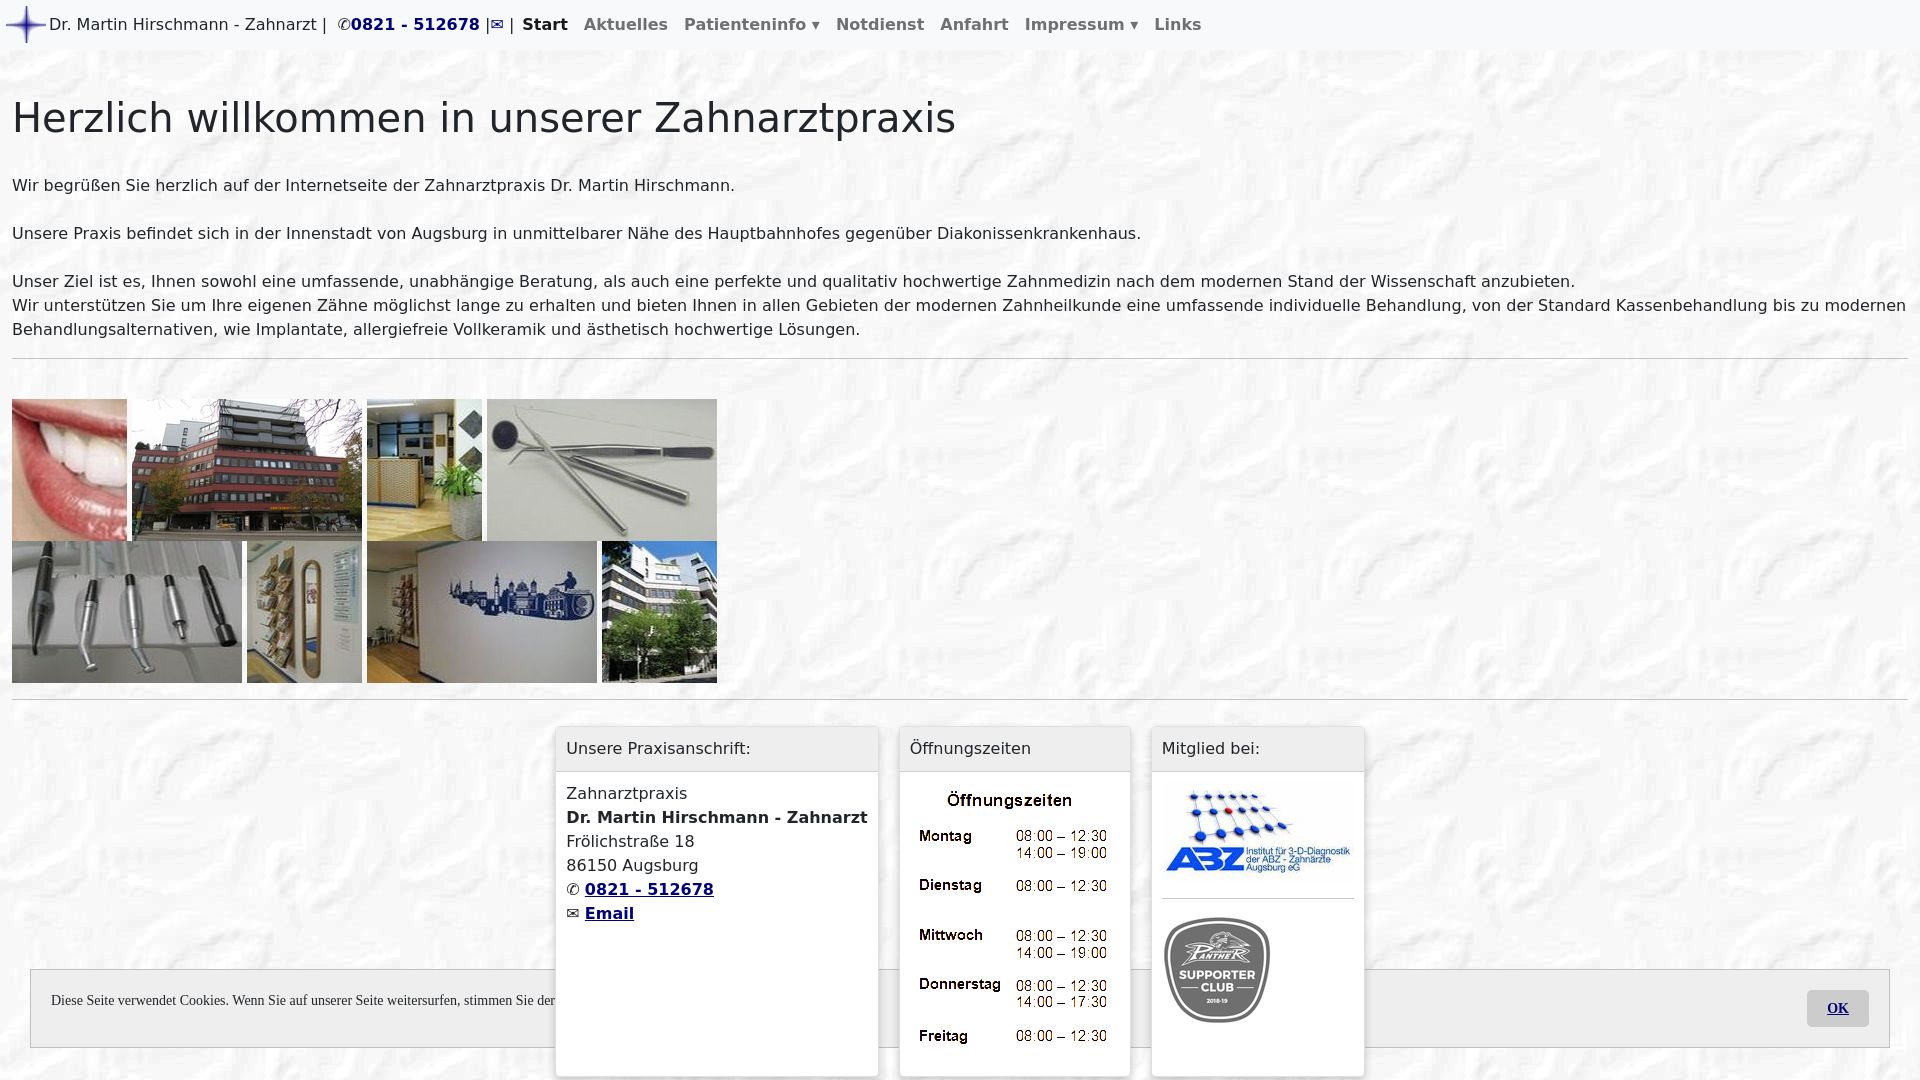Image resolution: width=1920 pixels, height=1080 pixels.
Task: Click the cookie notice text 'Diese Seite verwendet Cookies'
Action: 140,1001
